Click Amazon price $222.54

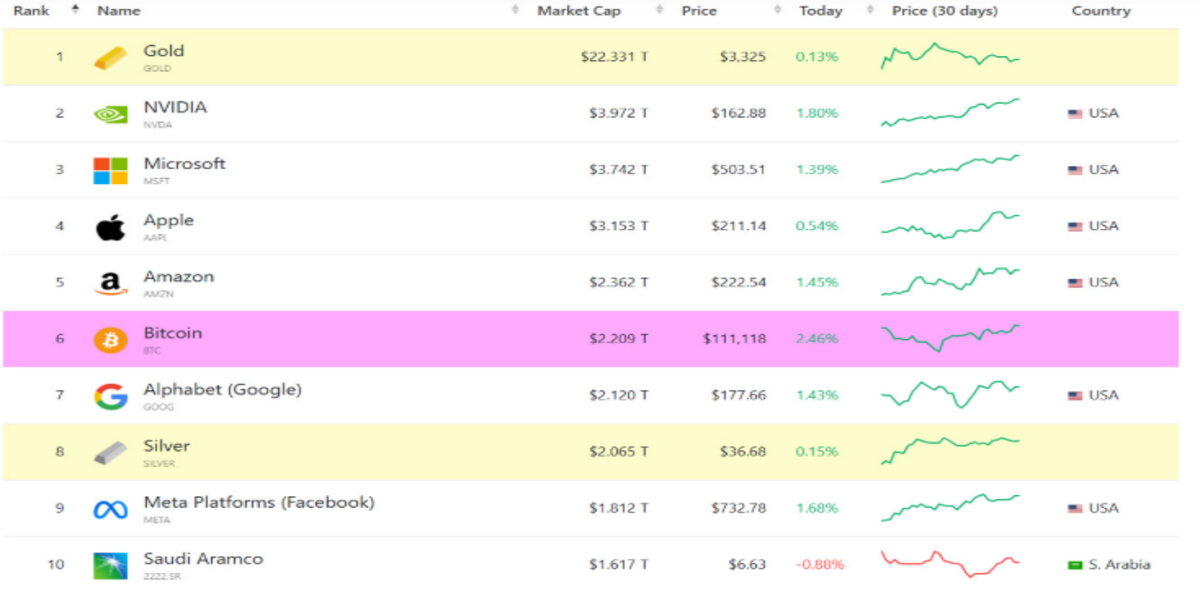coord(739,283)
